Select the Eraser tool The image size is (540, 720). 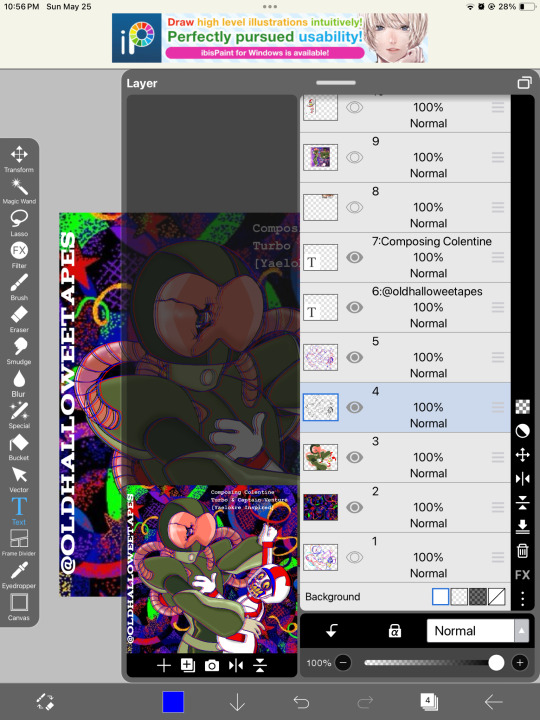click(x=19, y=319)
